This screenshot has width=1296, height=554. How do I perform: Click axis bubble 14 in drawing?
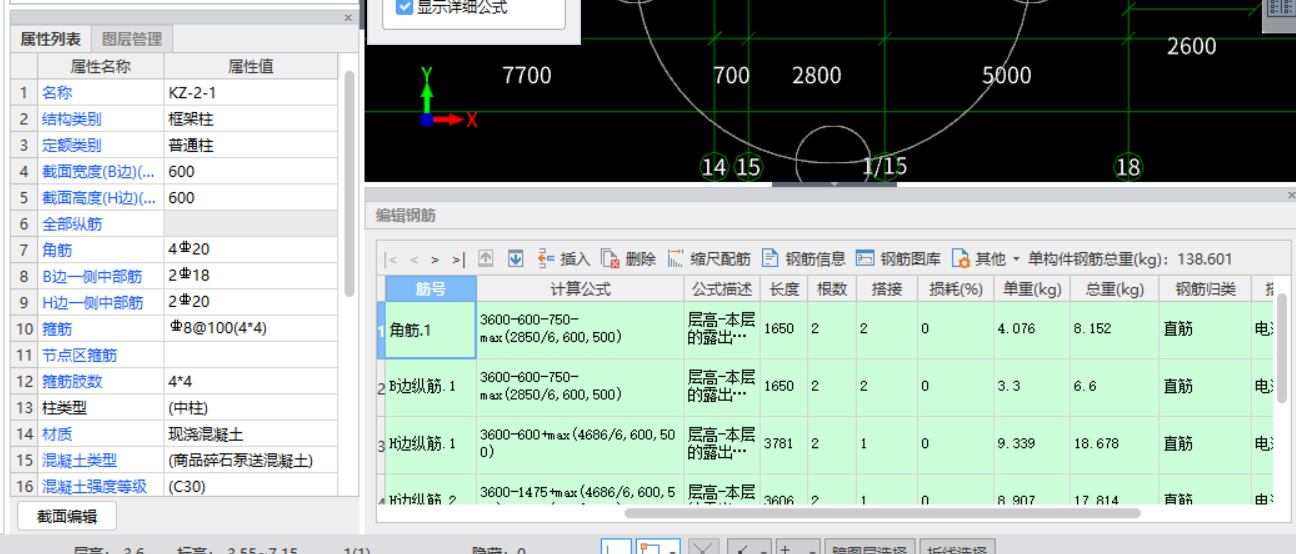pyautogui.click(x=714, y=167)
